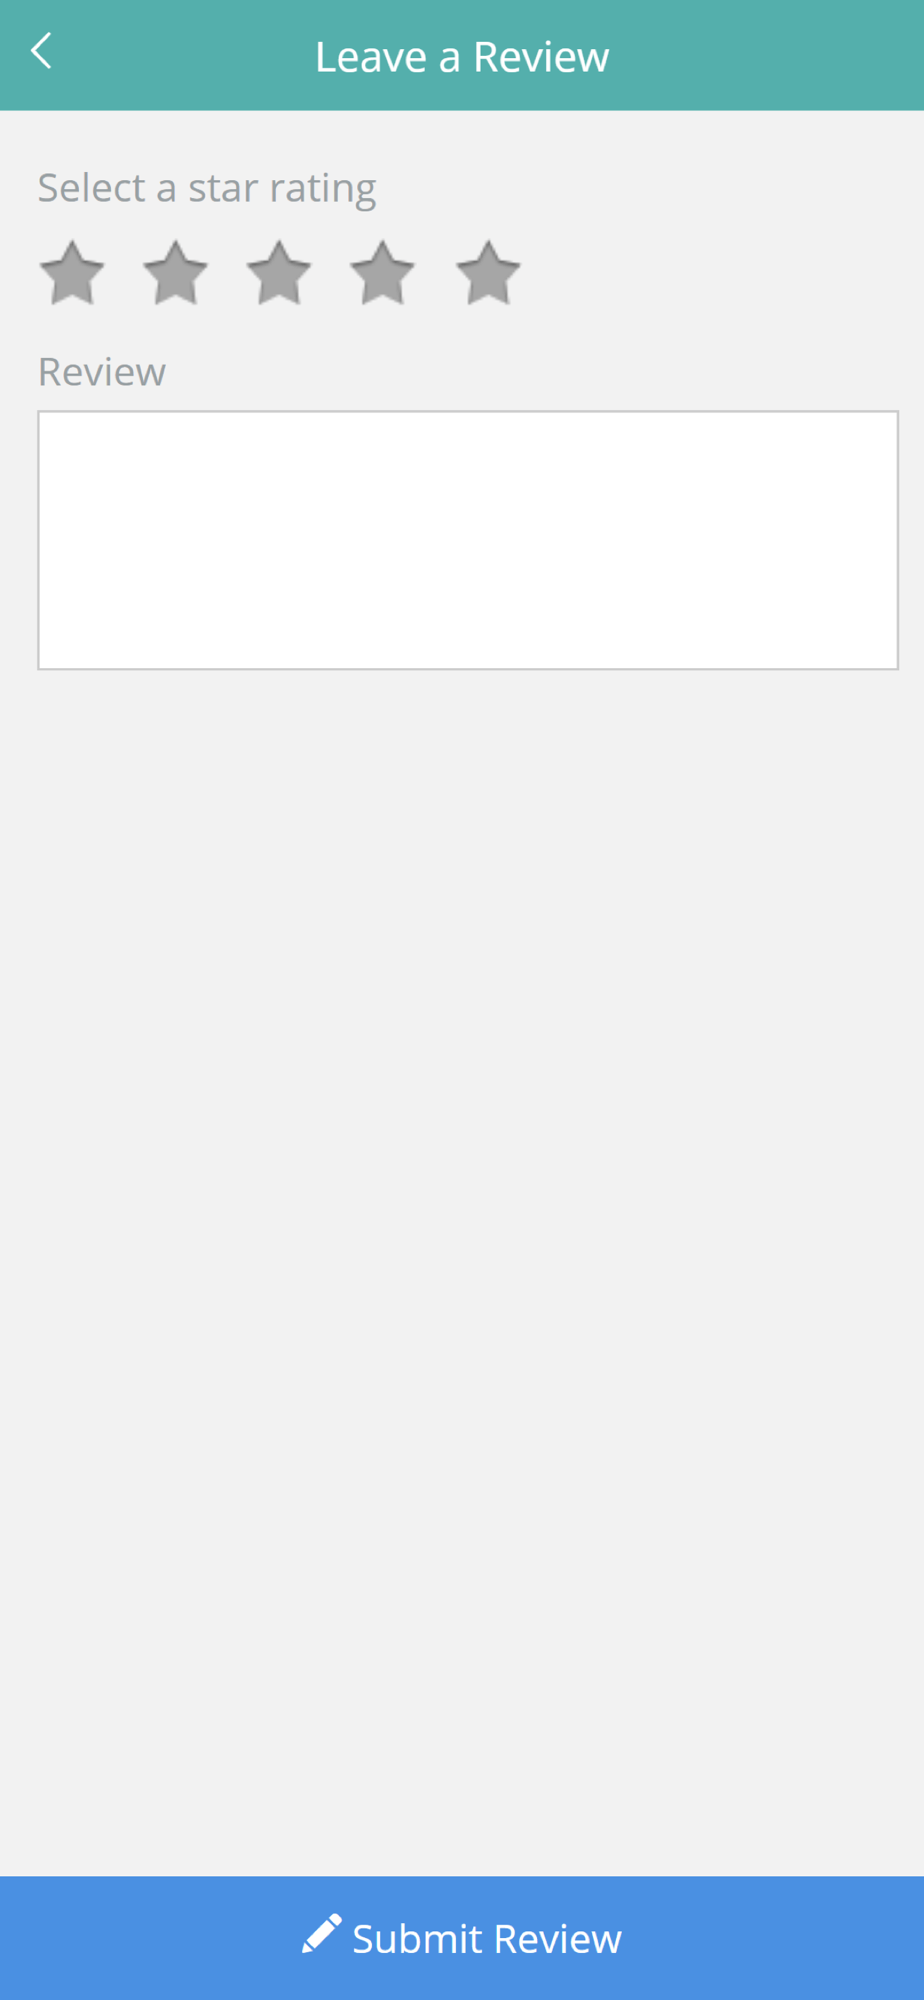
Task: Click the pencil icon beside Submit Review
Action: tap(322, 1934)
